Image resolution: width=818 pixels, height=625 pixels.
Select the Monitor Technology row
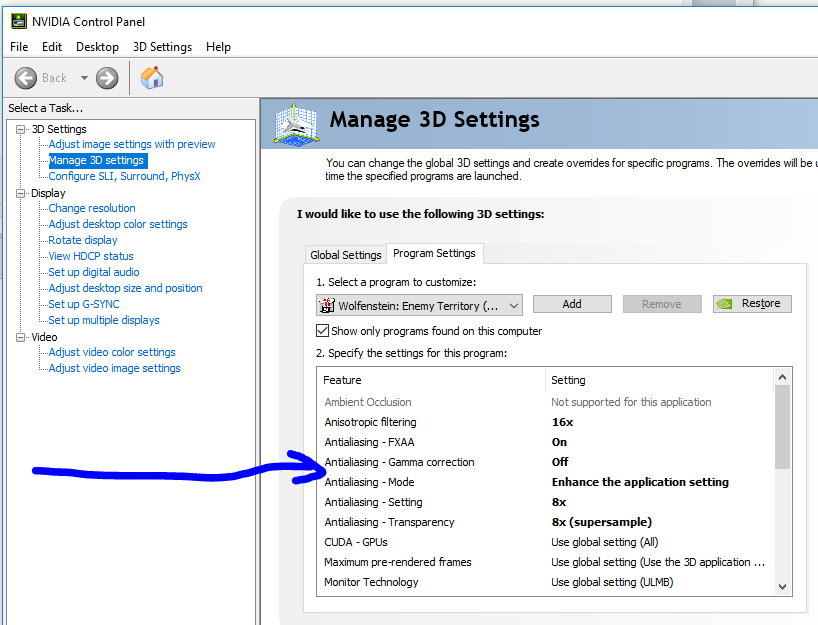[545, 582]
